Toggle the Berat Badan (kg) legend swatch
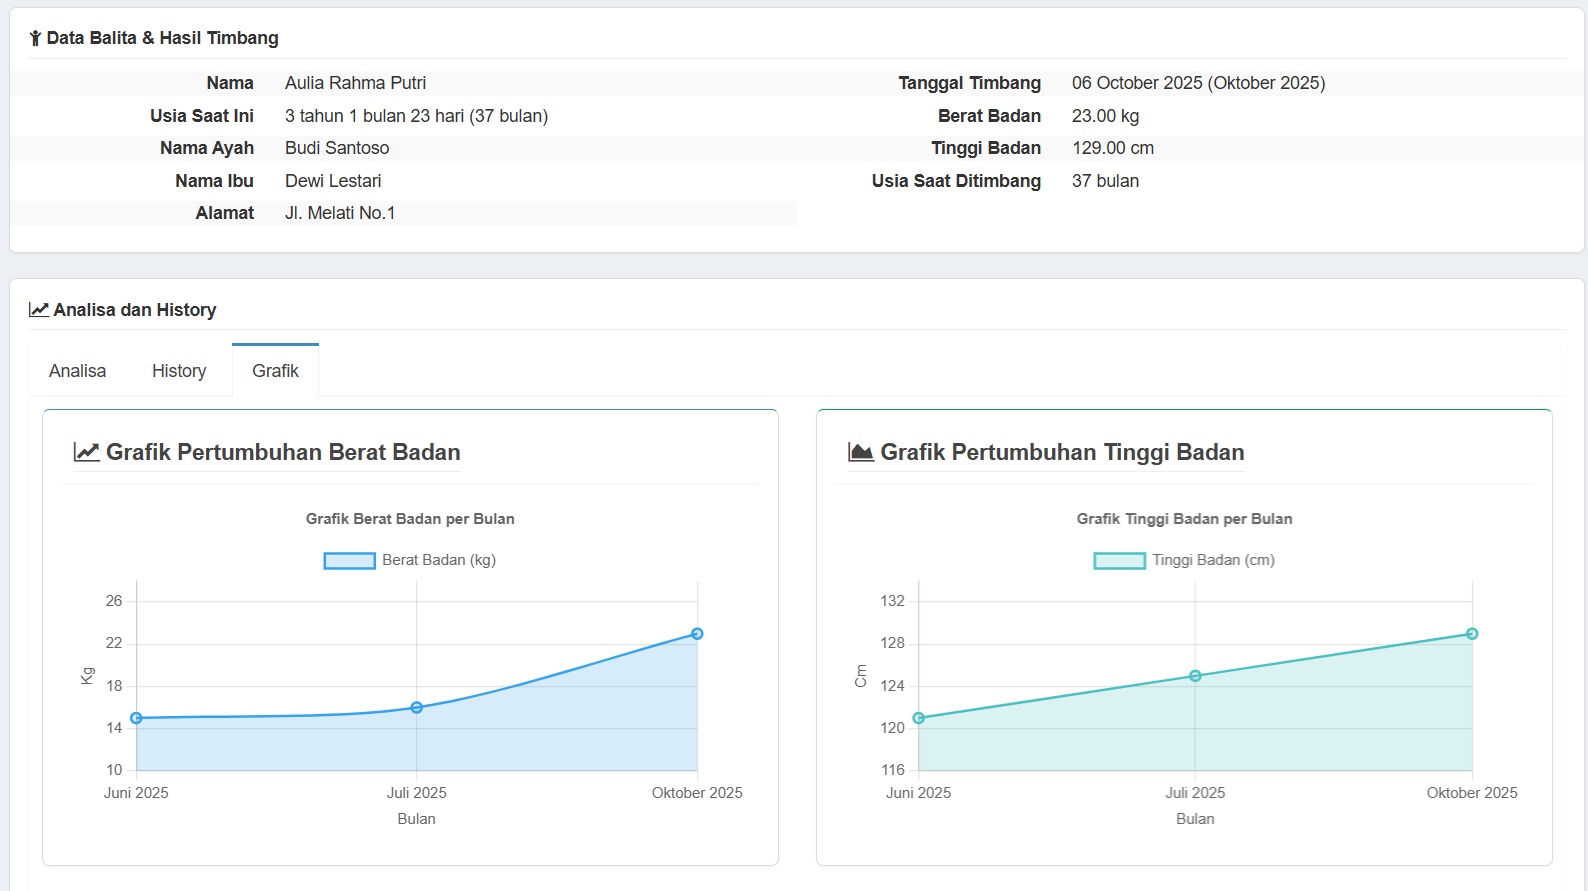1588x891 pixels. tap(349, 561)
